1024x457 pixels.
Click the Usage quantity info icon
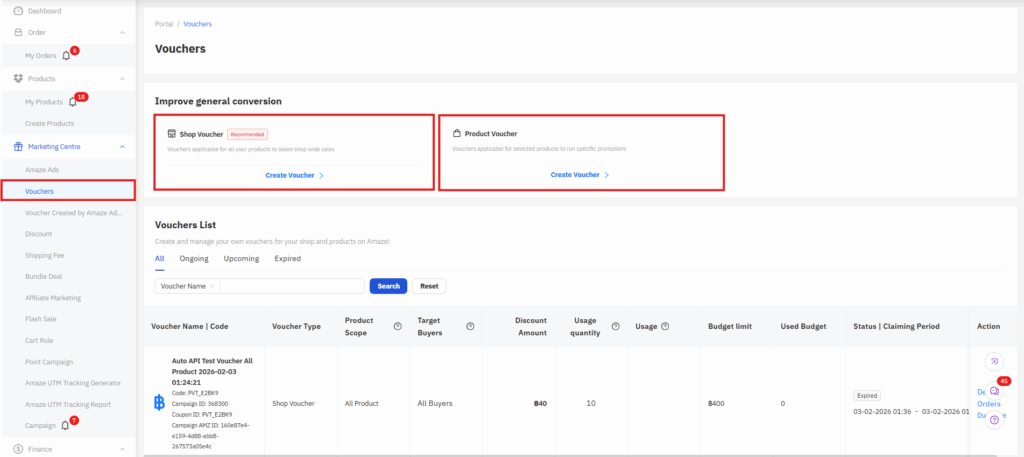615,326
